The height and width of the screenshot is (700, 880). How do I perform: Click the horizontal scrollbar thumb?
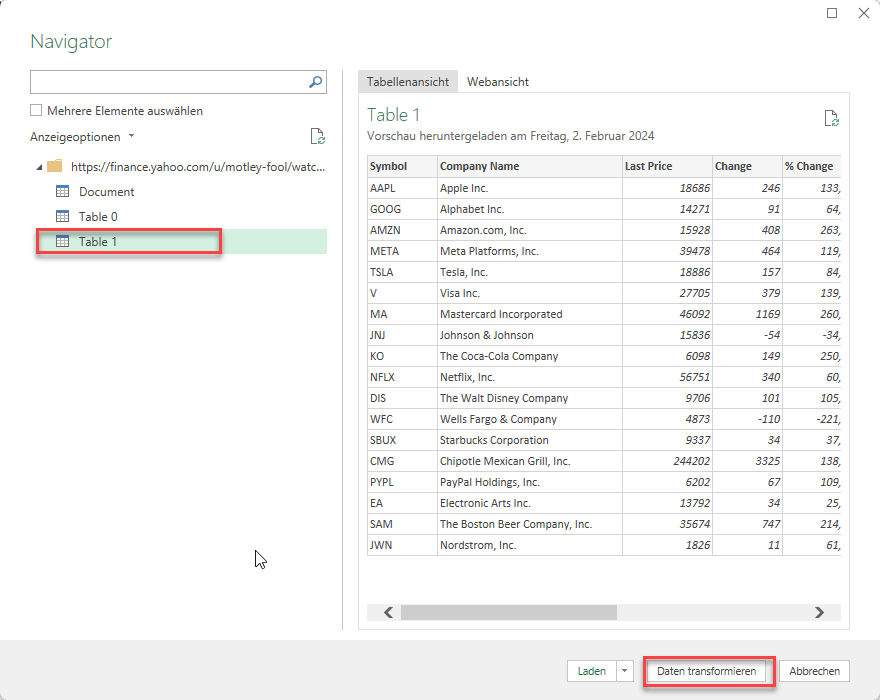pos(508,612)
